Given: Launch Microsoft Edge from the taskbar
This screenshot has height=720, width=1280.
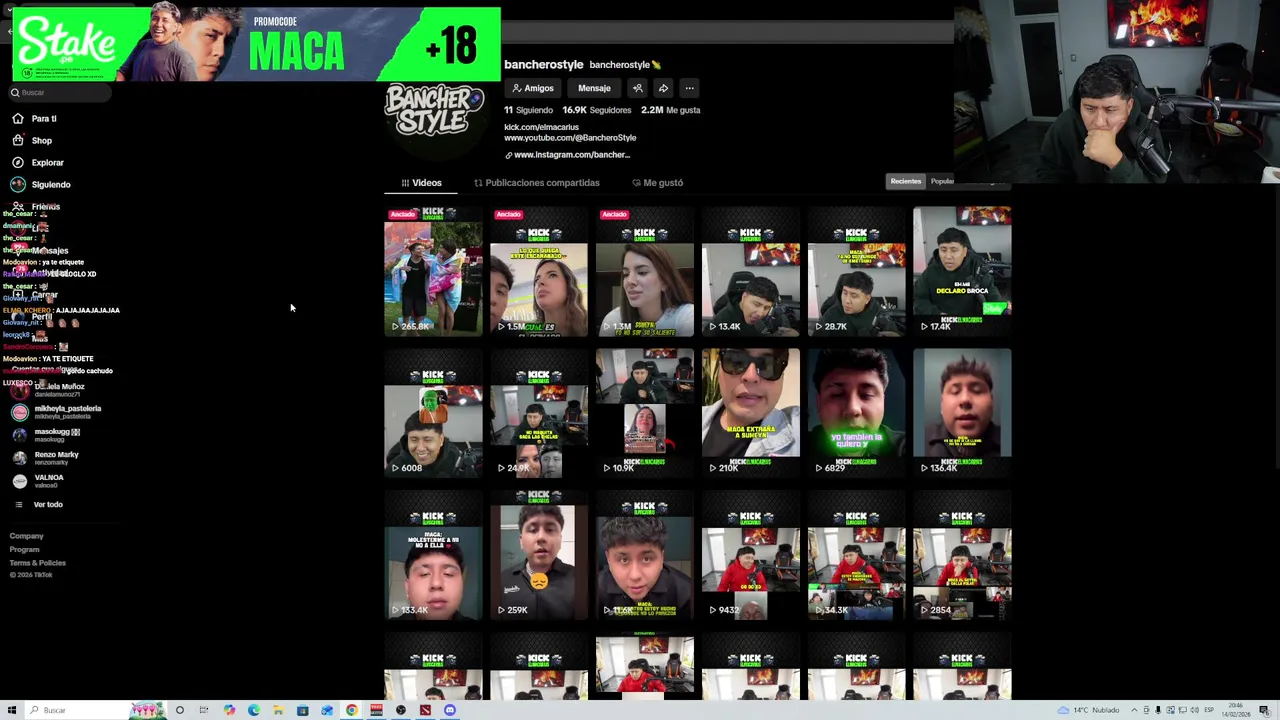Looking at the screenshot, I should point(254,710).
